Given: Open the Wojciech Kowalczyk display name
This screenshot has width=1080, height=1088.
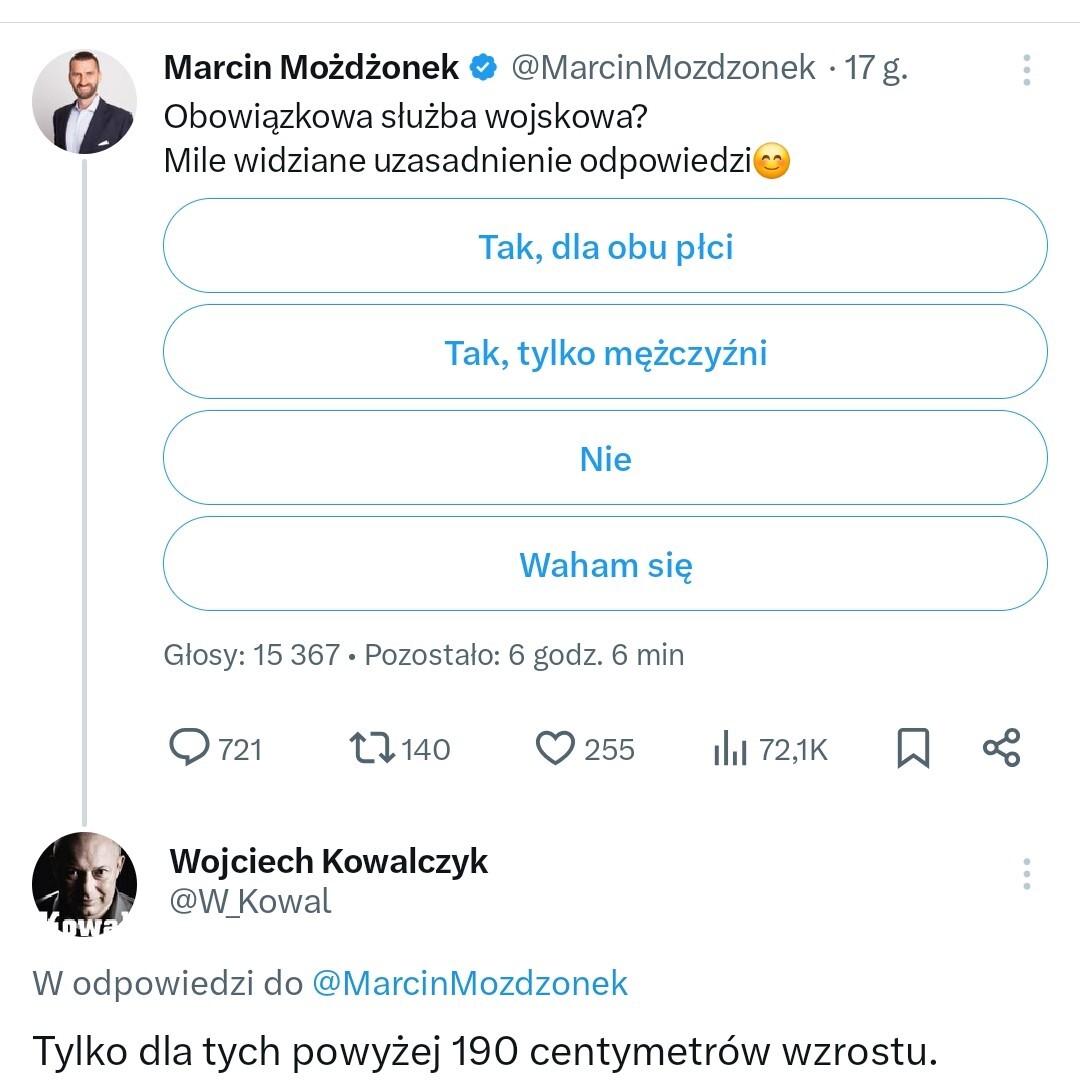Looking at the screenshot, I should [x=329, y=860].
